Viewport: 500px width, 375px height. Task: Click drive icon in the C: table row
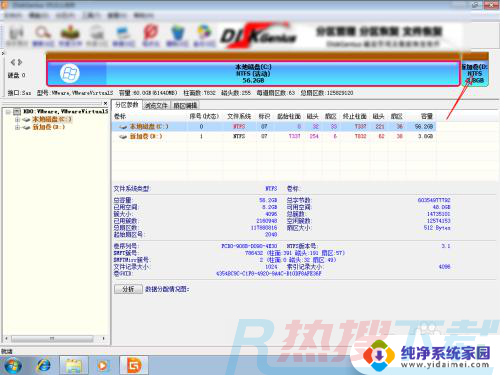coord(123,127)
